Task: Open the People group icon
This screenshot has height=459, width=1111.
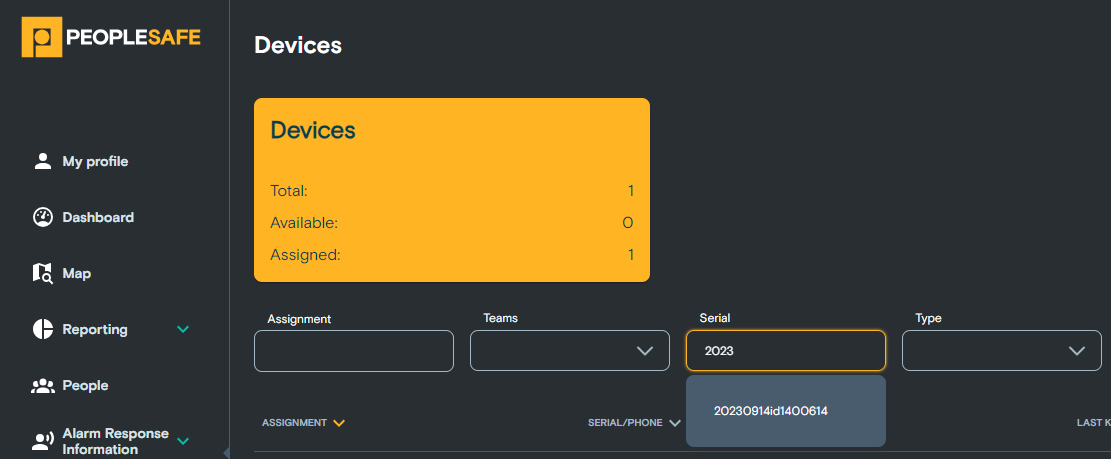Action: pyautogui.click(x=43, y=385)
